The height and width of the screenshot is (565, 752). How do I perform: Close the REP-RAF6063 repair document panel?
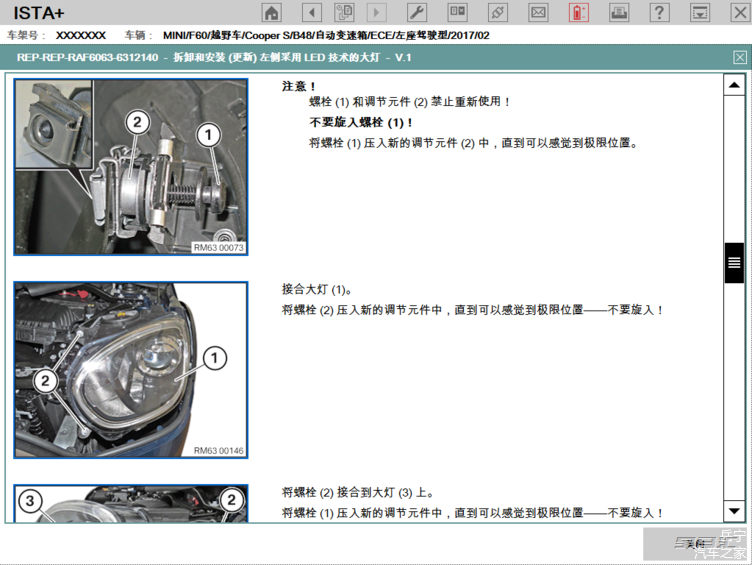pyautogui.click(x=740, y=58)
